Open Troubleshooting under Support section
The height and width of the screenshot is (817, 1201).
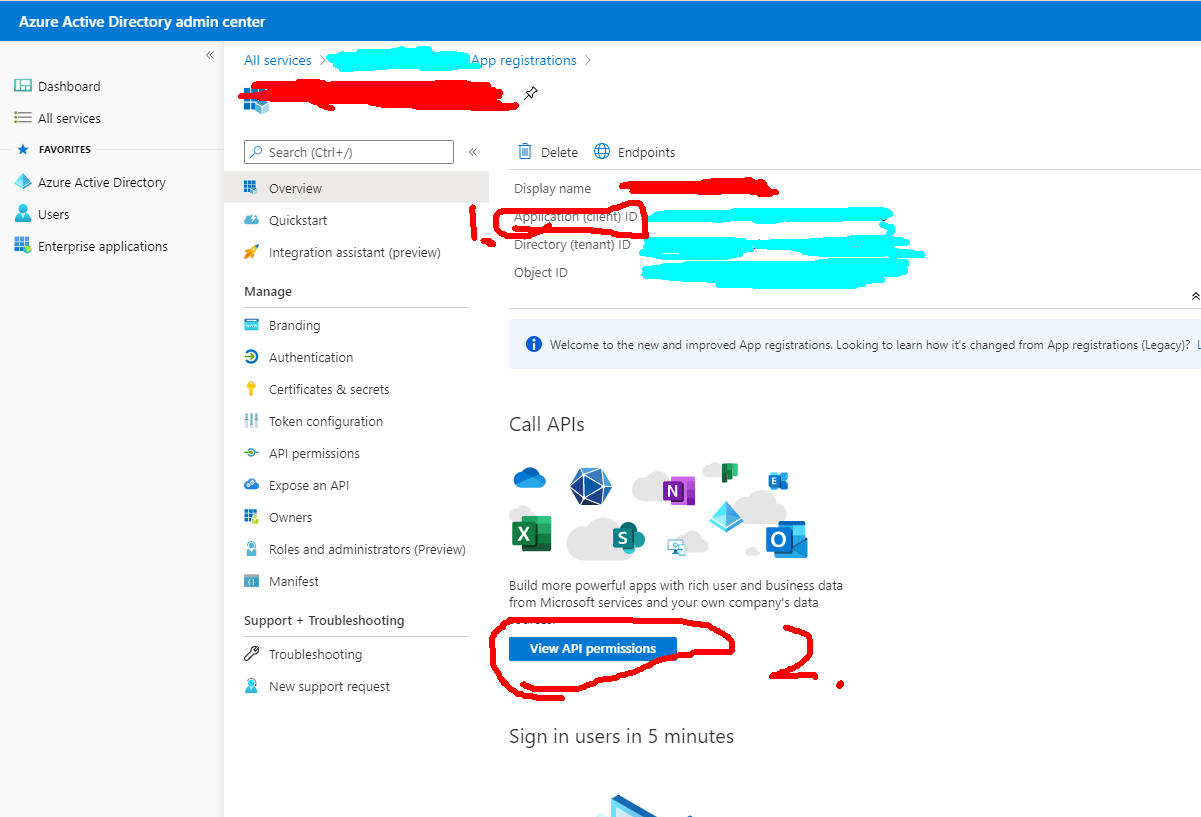click(356, 654)
